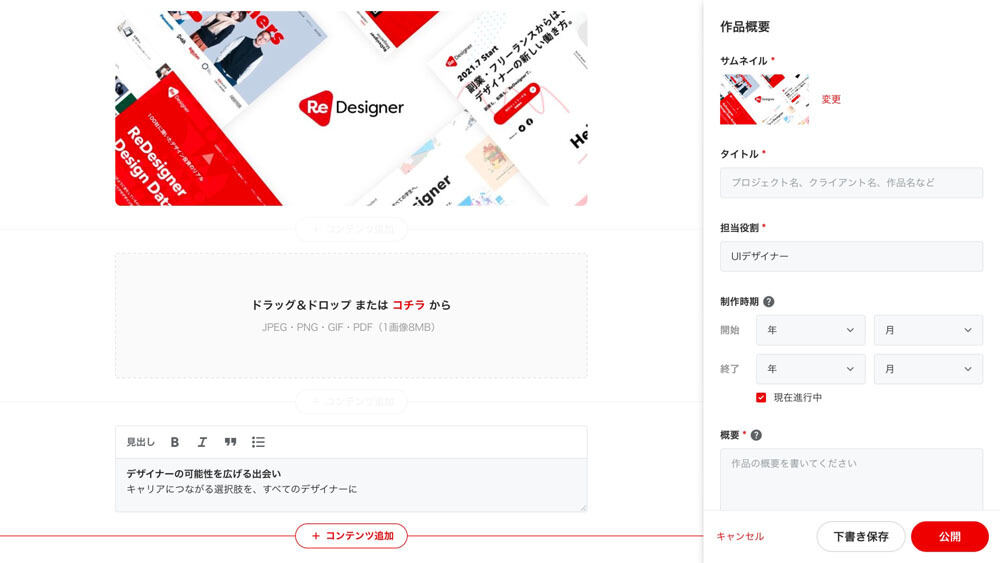Click the faded コンテンツ追加 button below the cover image
Screen dimensions: 1000x563
click(351, 229)
